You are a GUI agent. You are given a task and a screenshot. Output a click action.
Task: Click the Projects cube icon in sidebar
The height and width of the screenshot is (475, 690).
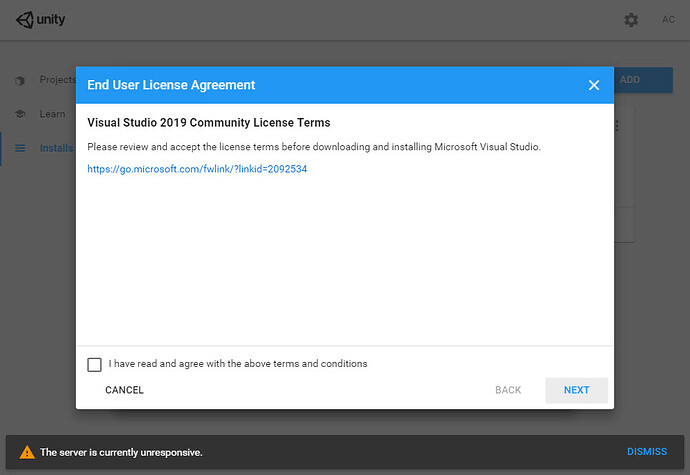tap(20, 81)
